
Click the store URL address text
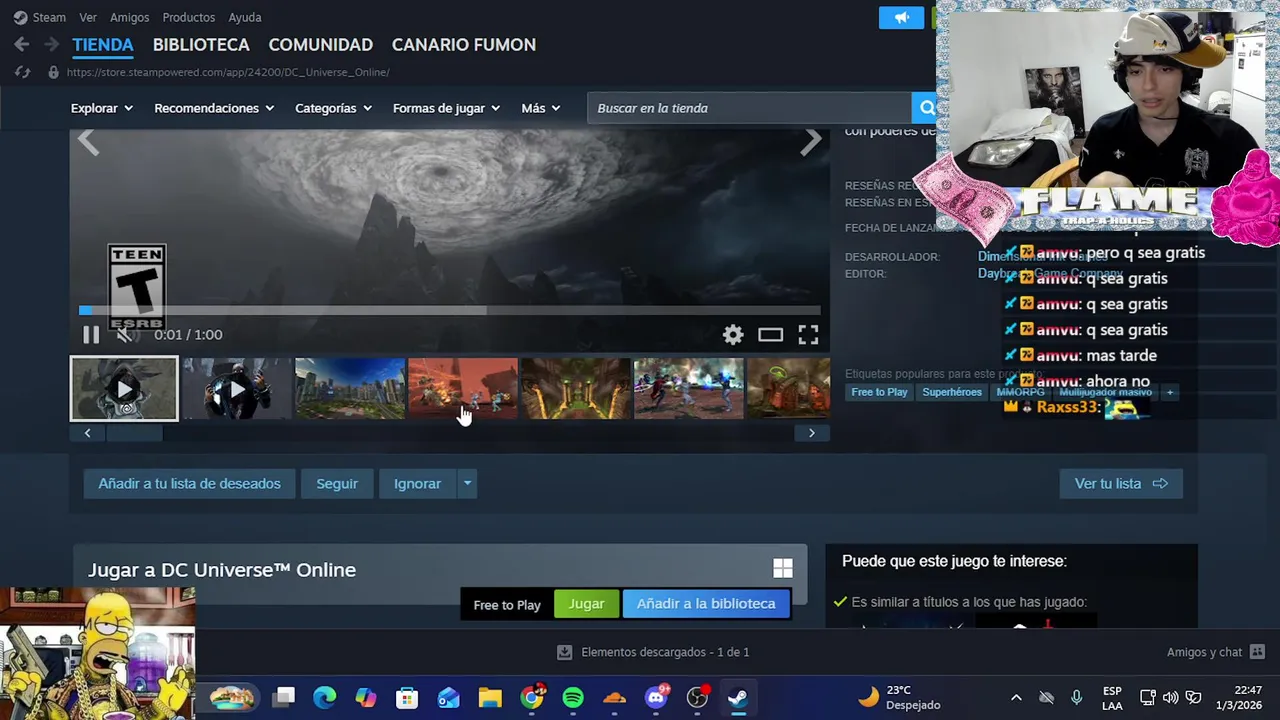click(228, 72)
